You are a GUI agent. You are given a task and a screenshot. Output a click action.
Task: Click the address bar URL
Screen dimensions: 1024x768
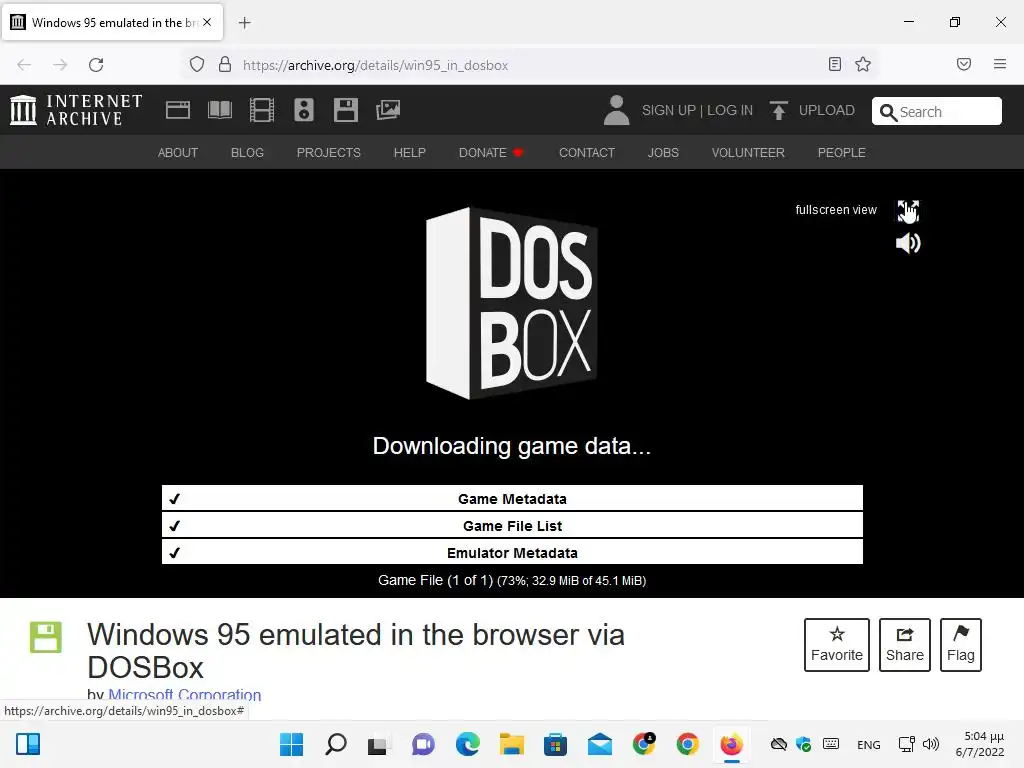(x=375, y=65)
